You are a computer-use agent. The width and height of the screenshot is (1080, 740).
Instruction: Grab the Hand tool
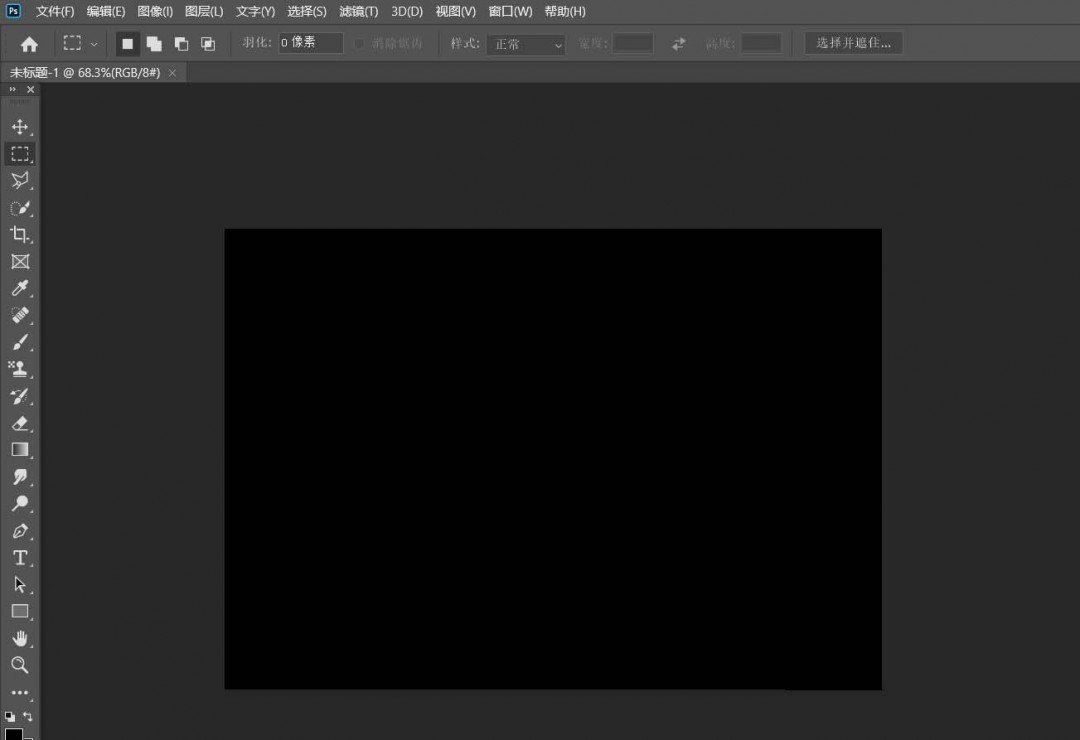click(21, 638)
